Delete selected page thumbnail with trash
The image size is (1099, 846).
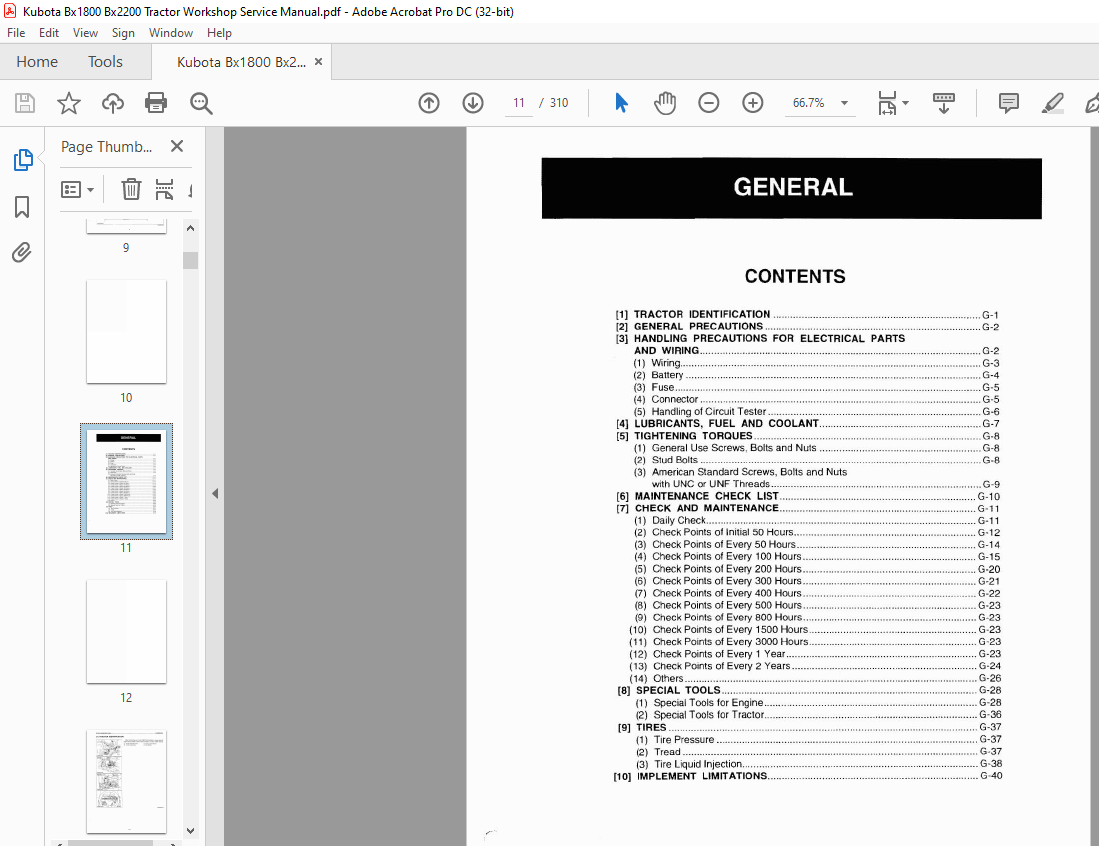click(131, 189)
